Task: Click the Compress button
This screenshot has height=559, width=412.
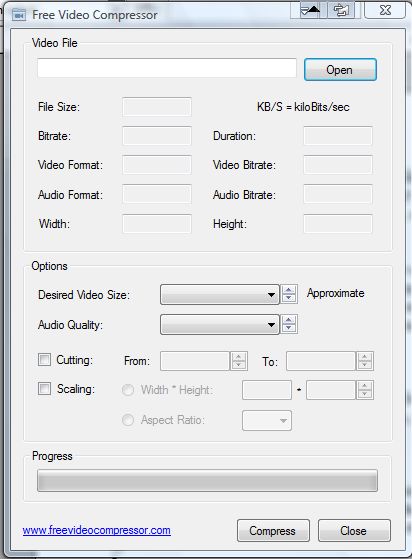Action: [x=273, y=530]
